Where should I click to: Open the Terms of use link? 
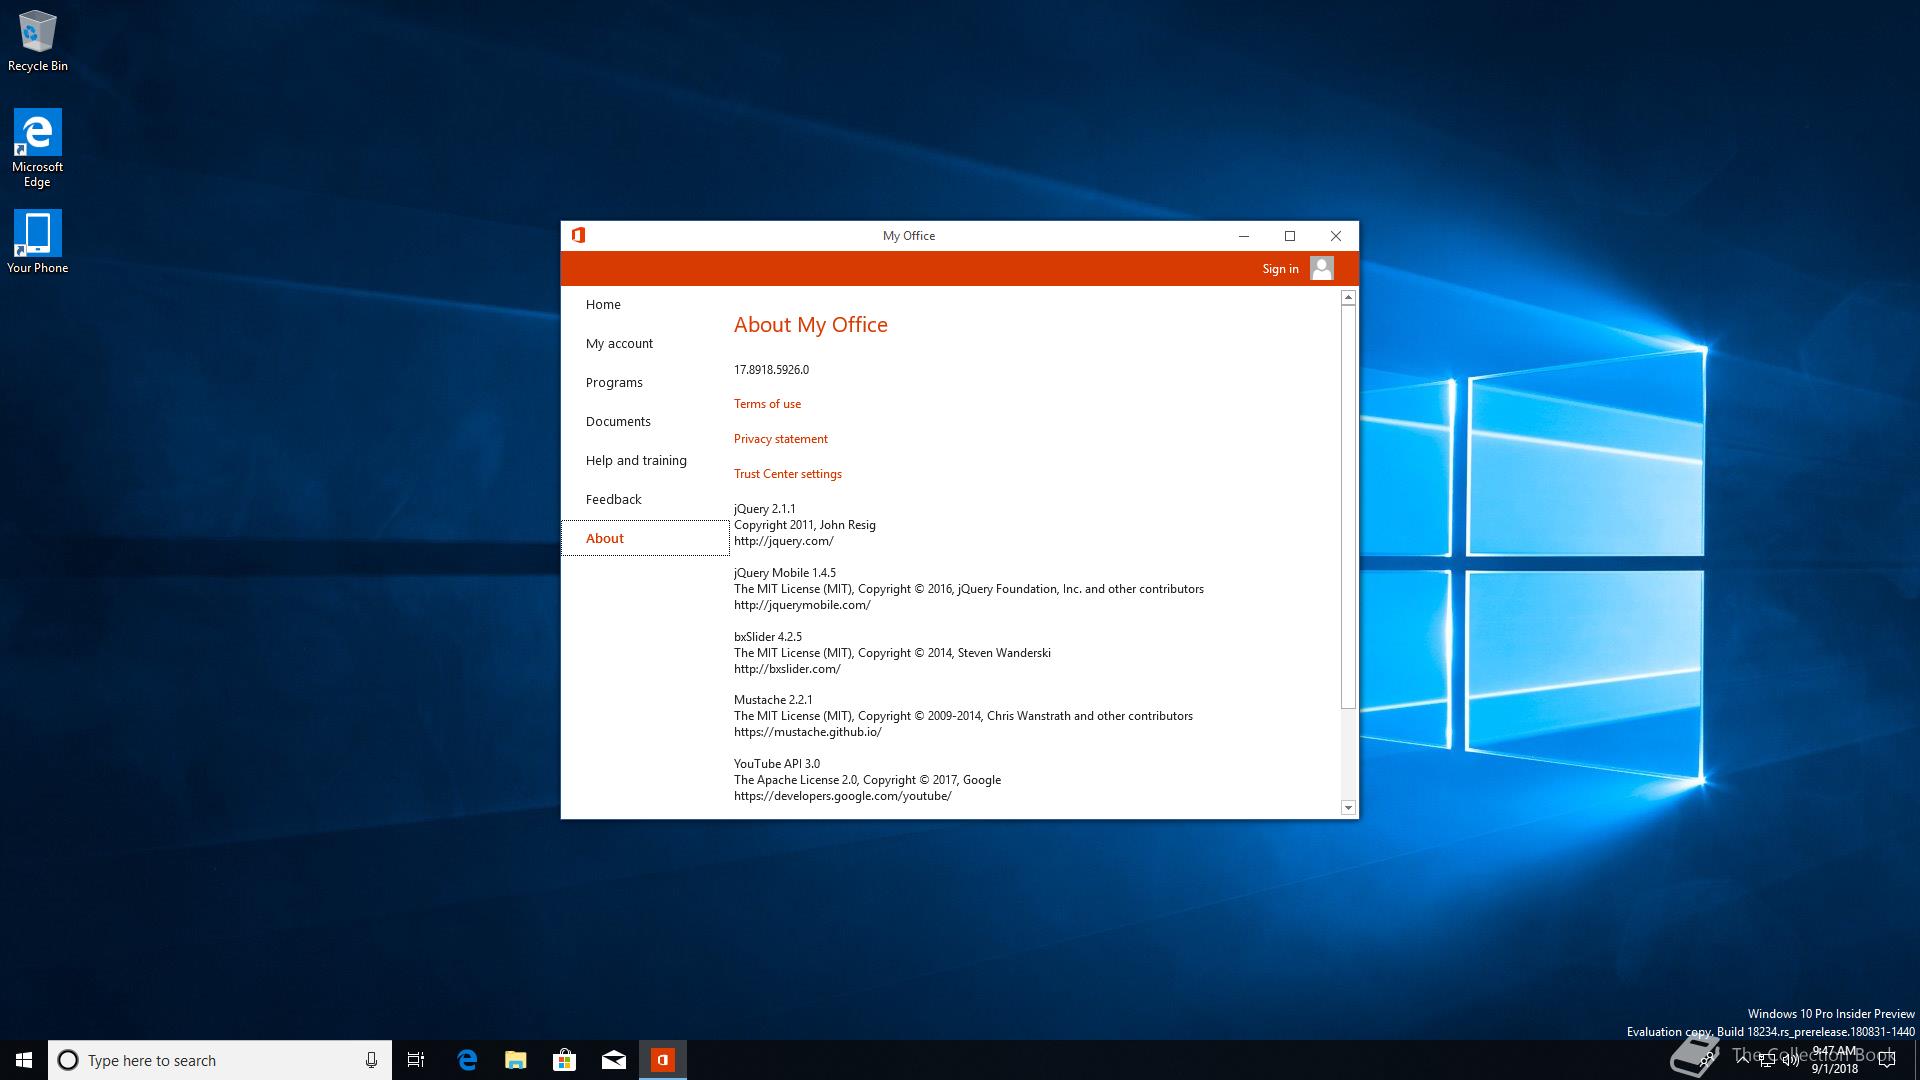tap(767, 404)
